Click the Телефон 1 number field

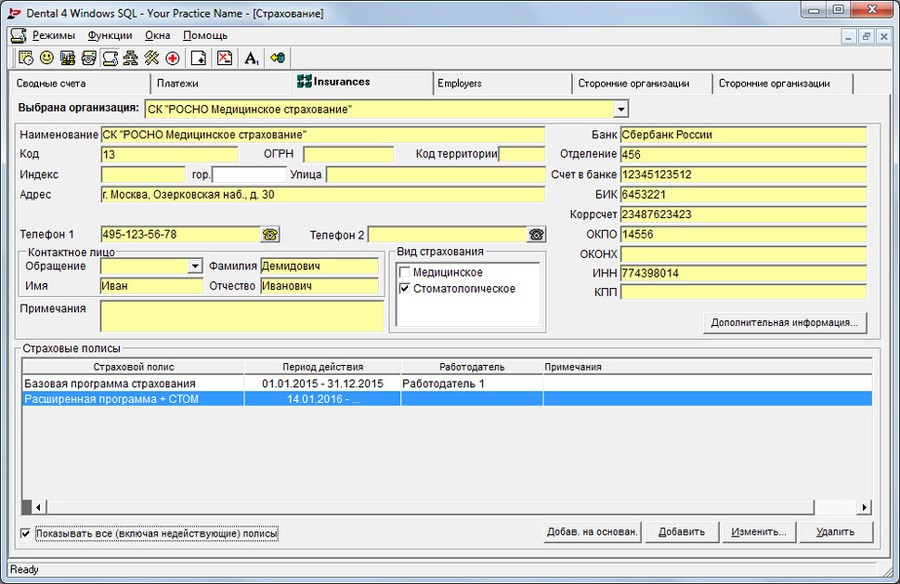click(x=181, y=234)
